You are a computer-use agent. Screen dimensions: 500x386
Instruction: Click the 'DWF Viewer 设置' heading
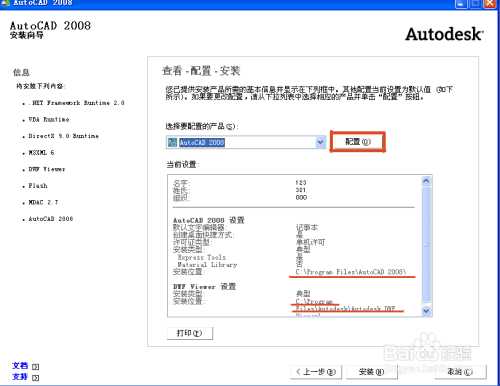point(204,287)
